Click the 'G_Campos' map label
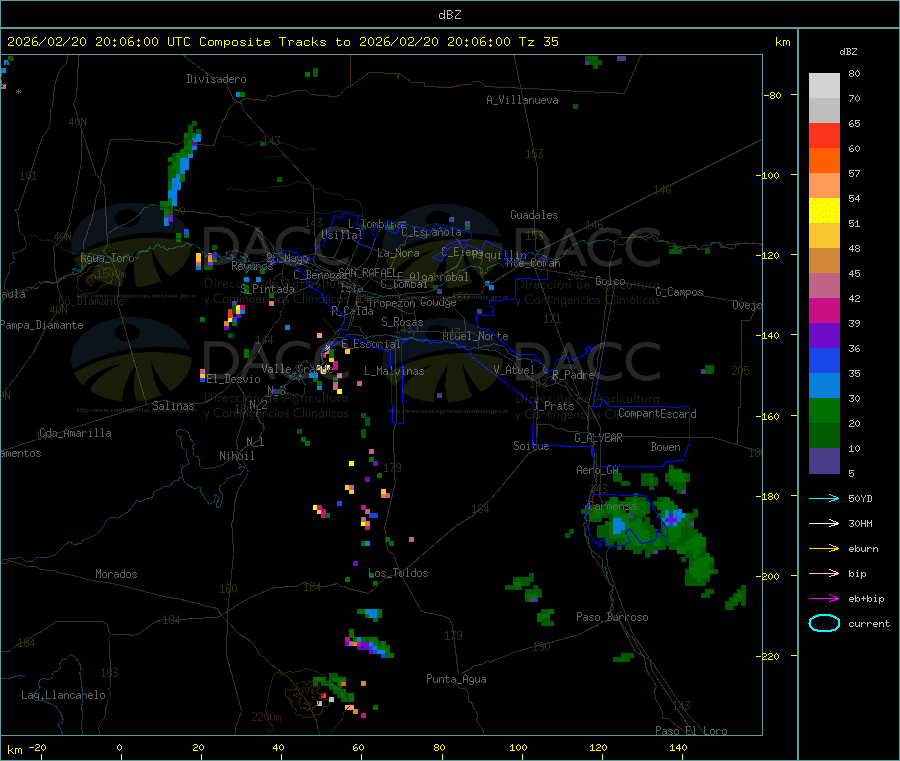This screenshot has width=900, height=761. pyautogui.click(x=679, y=292)
